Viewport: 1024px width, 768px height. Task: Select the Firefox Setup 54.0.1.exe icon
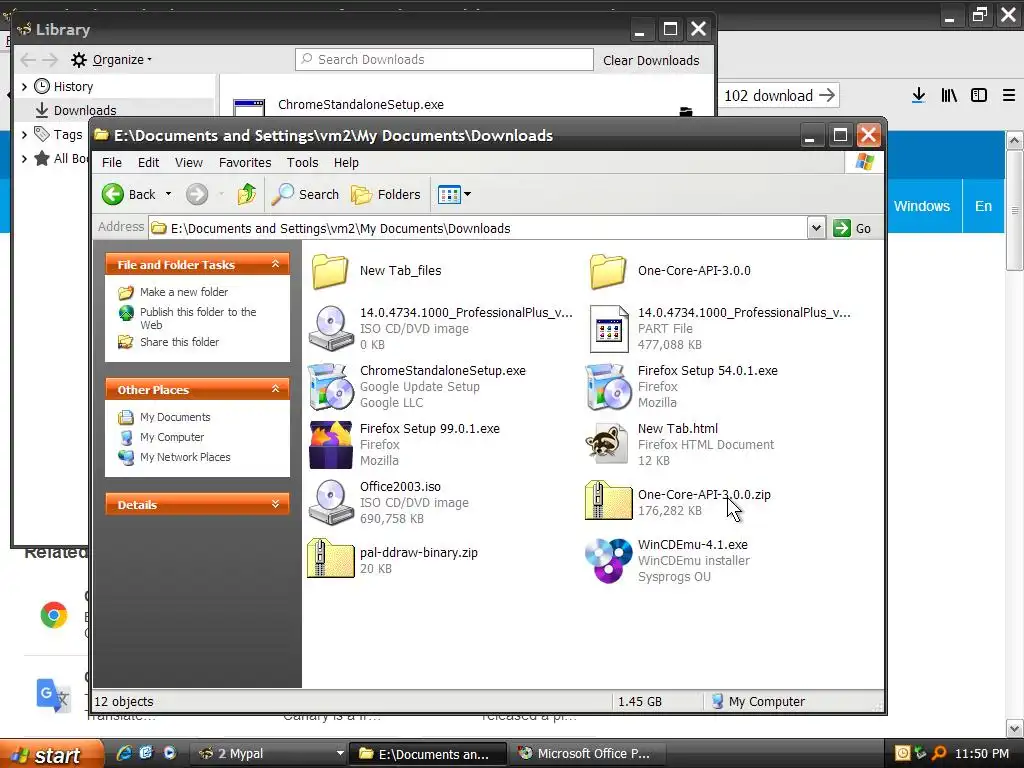point(609,386)
